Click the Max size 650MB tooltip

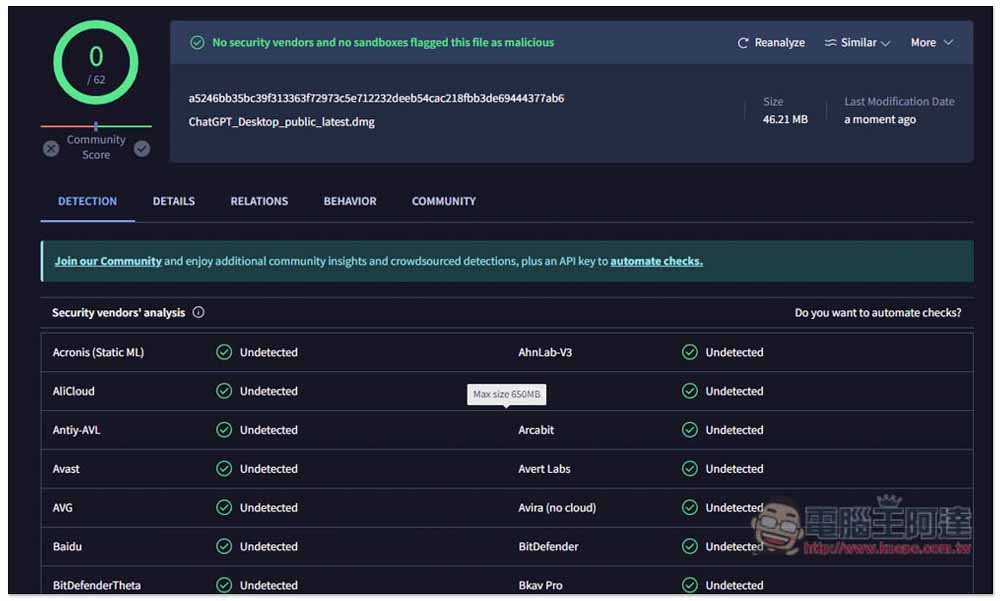pyautogui.click(x=506, y=394)
